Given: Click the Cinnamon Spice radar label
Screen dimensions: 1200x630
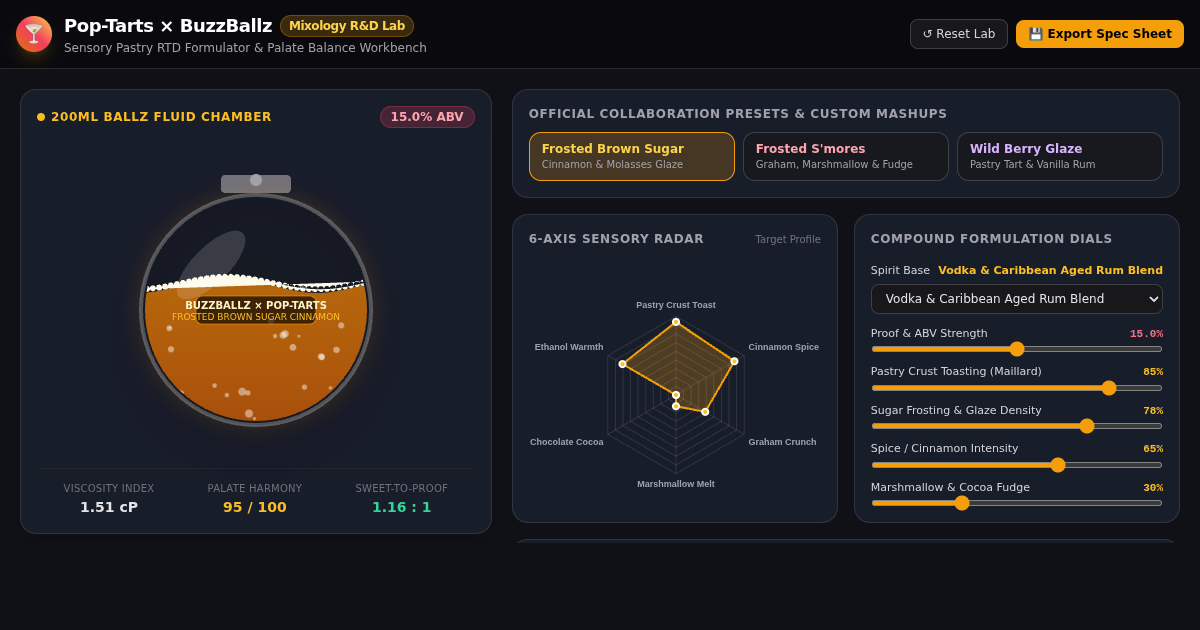Looking at the screenshot, I should coord(784,347).
